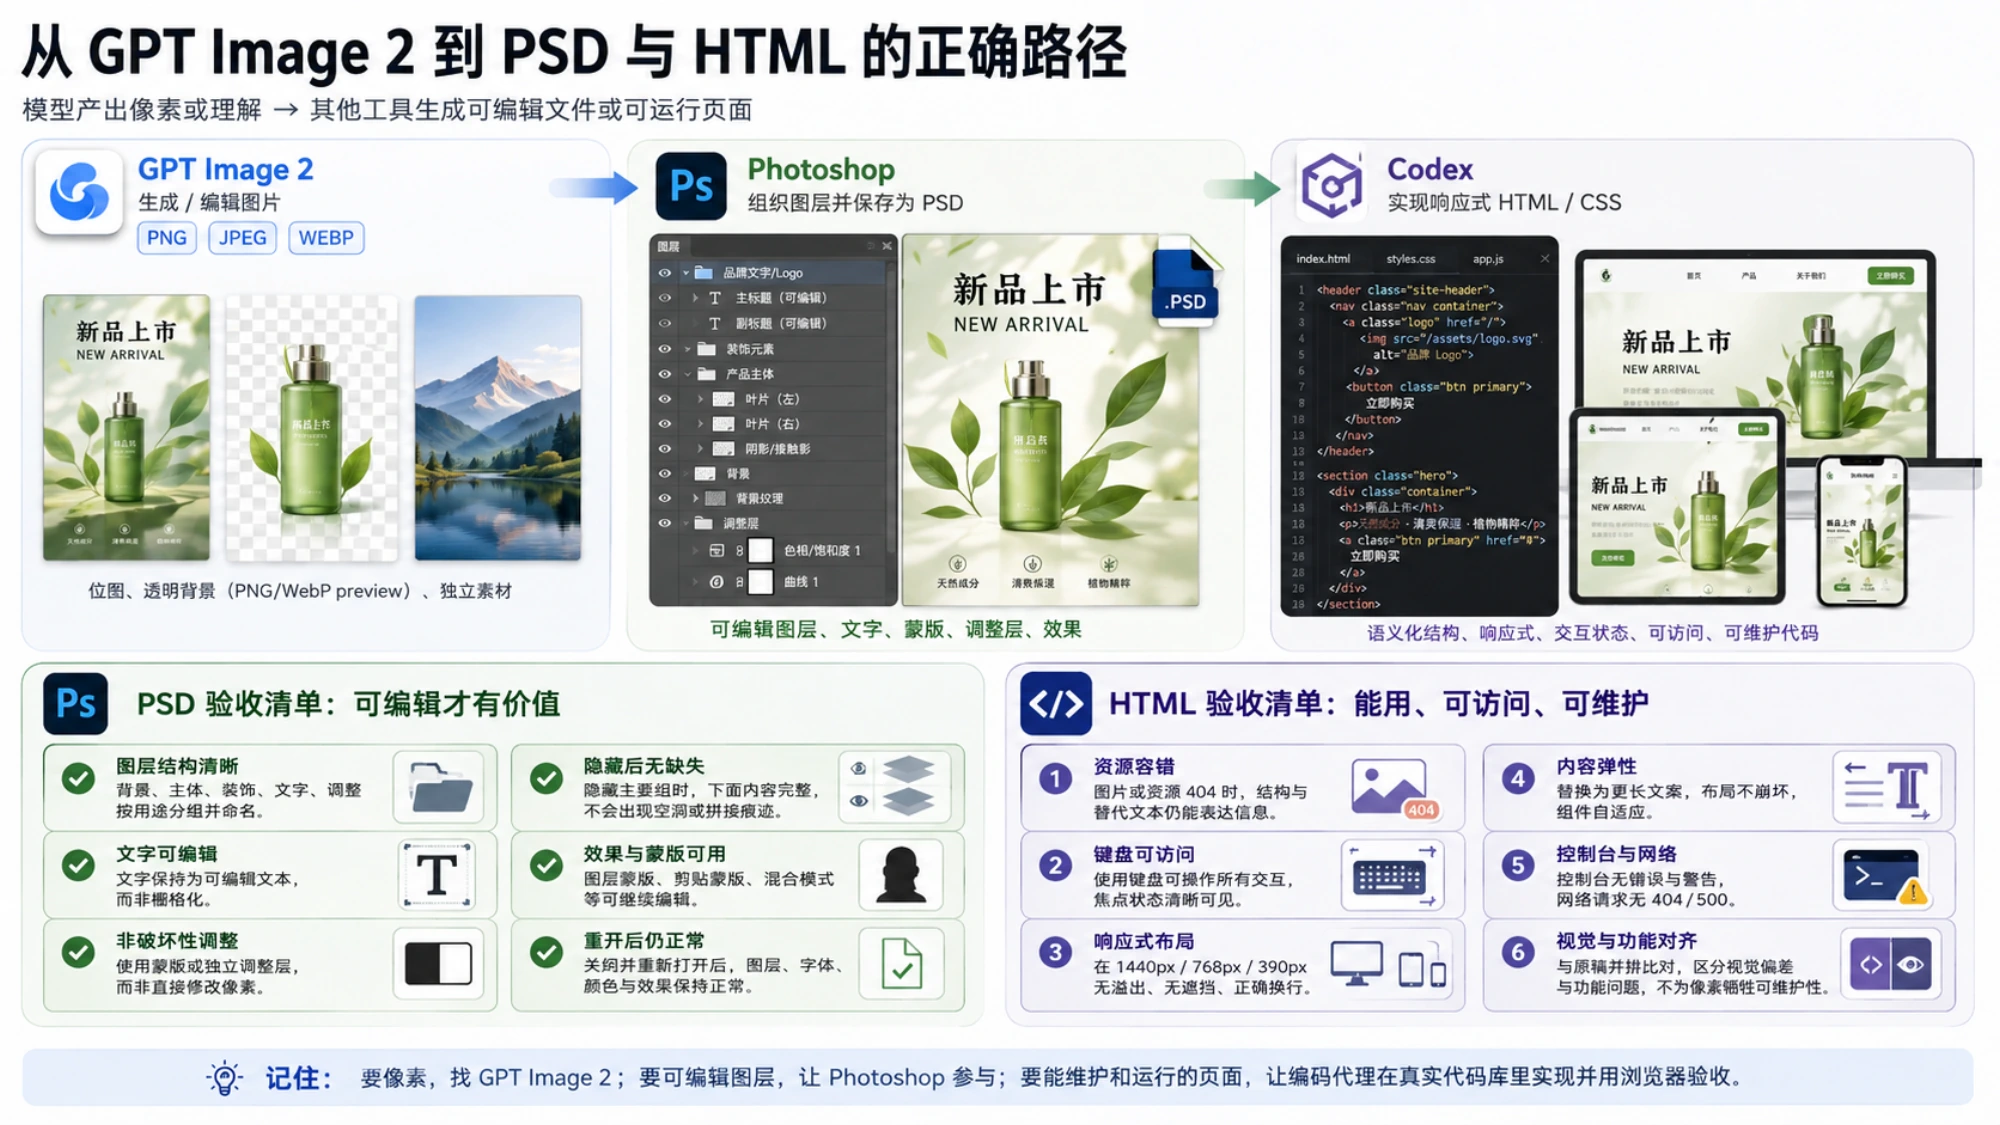Hide the 调整层 group
Image resolution: width=2000 pixels, height=1125 pixels.
pos(665,523)
